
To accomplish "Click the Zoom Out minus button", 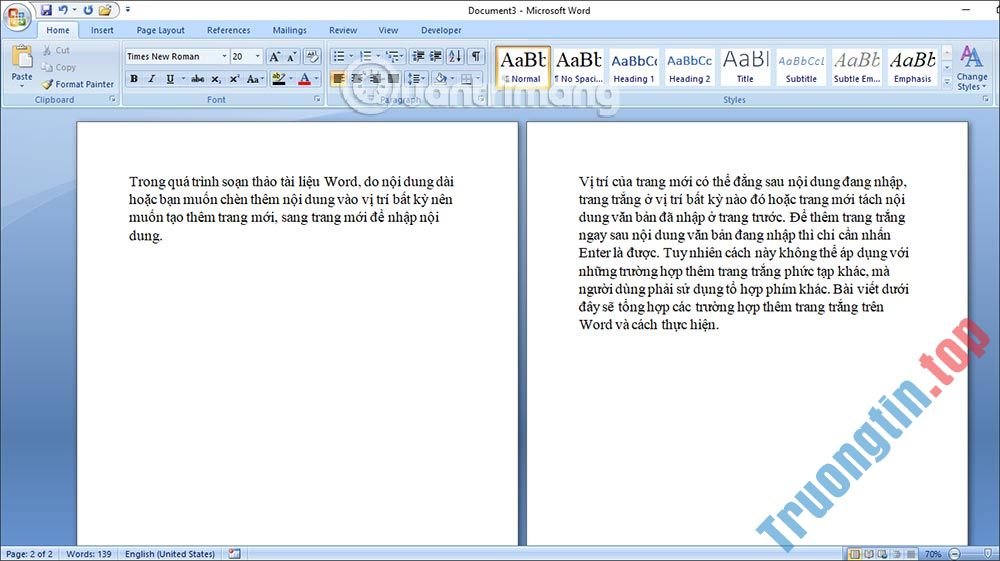I will [954, 554].
